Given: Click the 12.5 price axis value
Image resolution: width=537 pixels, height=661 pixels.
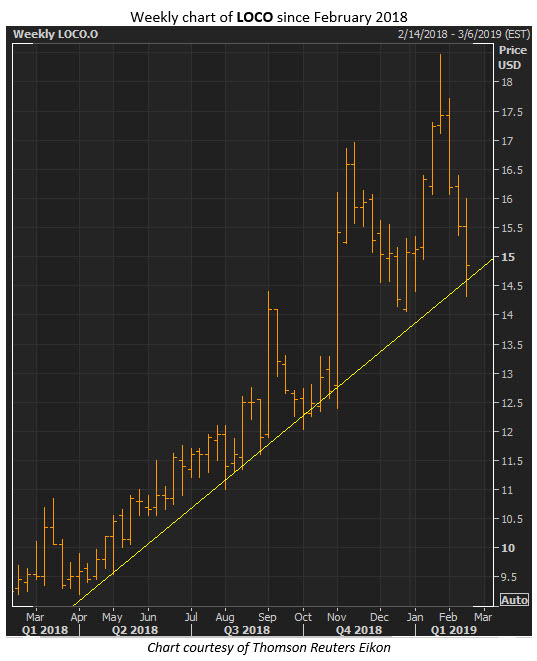Looking at the screenshot, I should pyautogui.click(x=511, y=403).
